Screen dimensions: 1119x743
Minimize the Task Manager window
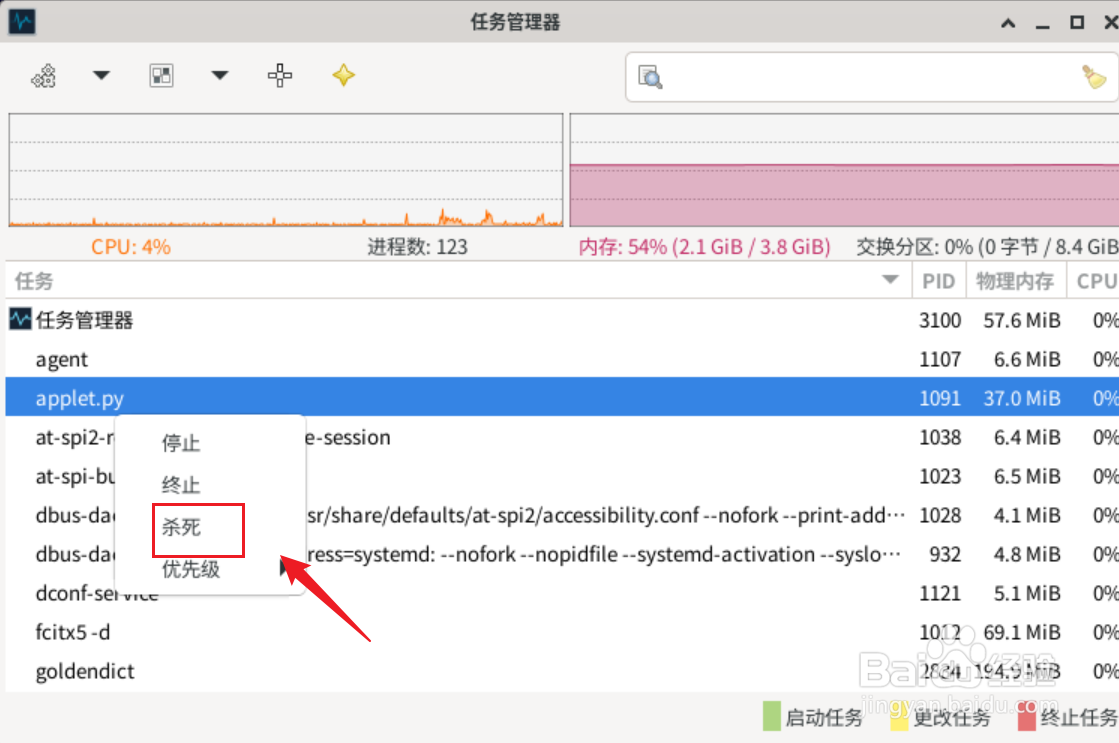point(1043,26)
